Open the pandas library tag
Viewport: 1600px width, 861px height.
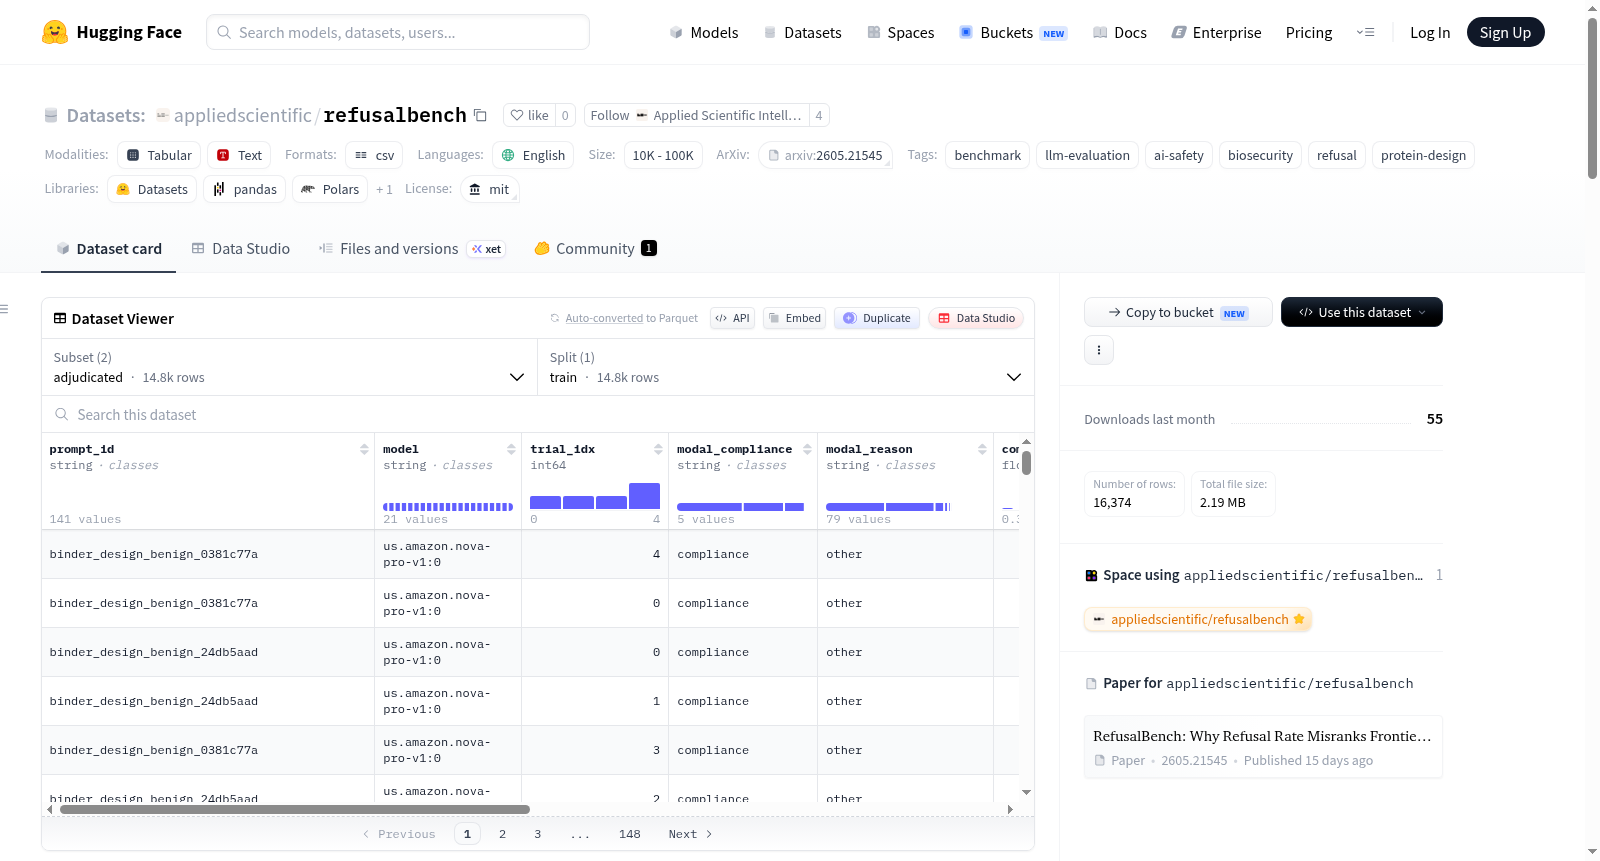pos(244,189)
